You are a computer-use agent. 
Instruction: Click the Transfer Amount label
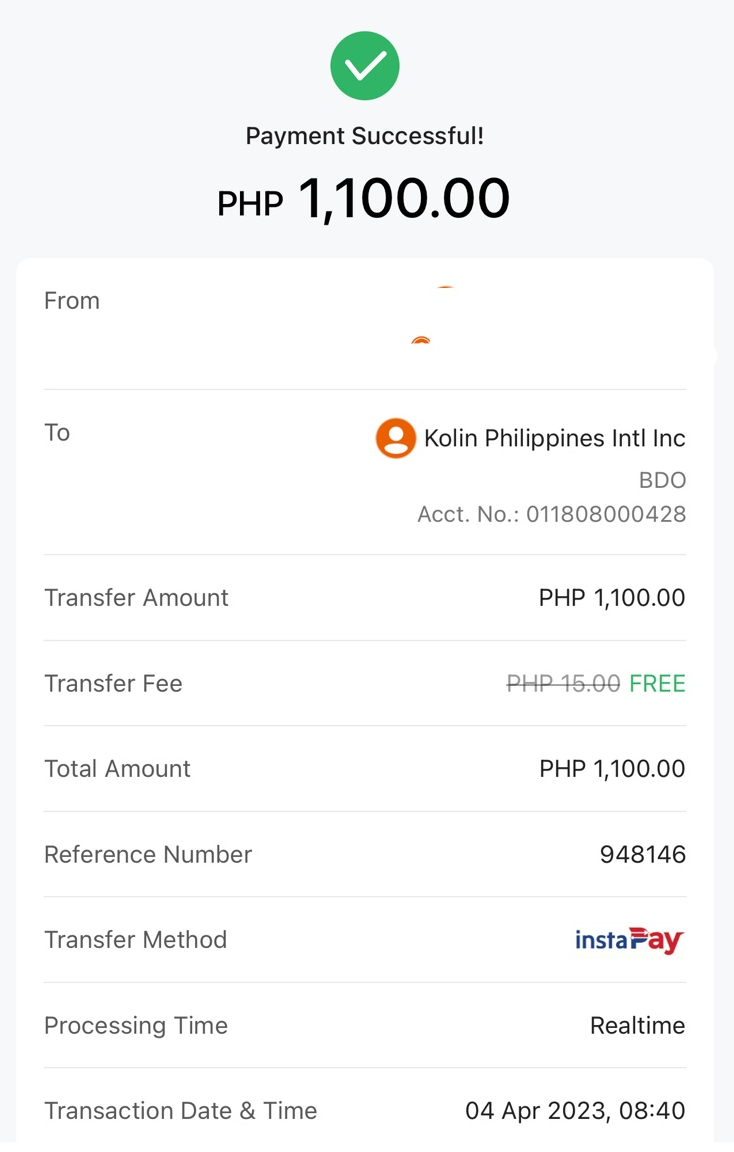[136, 598]
